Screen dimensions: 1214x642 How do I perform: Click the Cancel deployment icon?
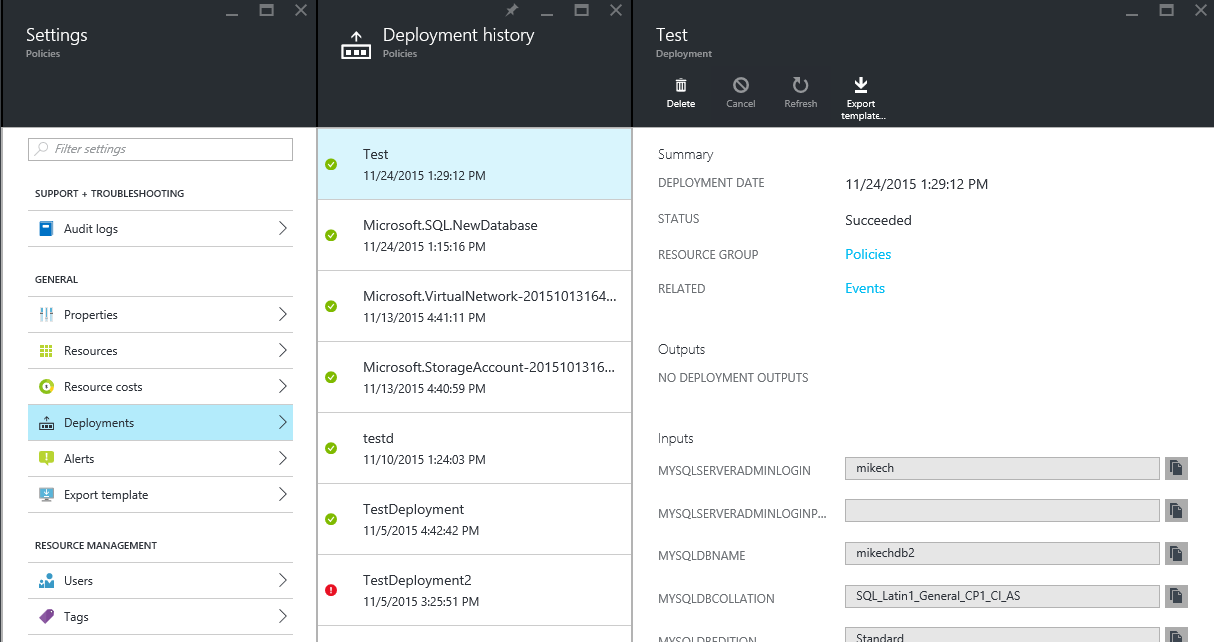coord(741,86)
